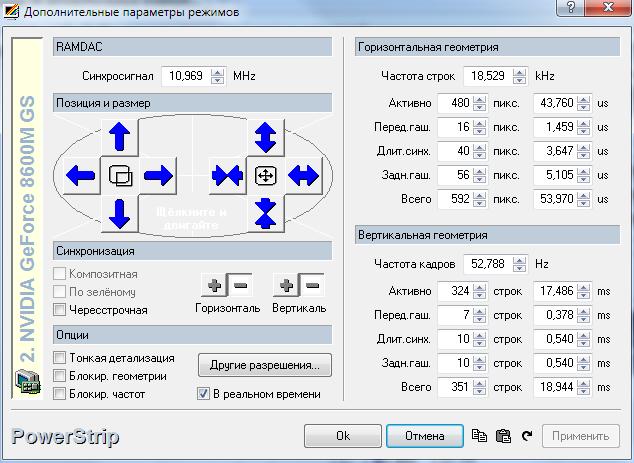Image resolution: width=634 pixels, height=463 pixels.
Task: Click the reset arrow icon beside Применить
Action: point(527,436)
